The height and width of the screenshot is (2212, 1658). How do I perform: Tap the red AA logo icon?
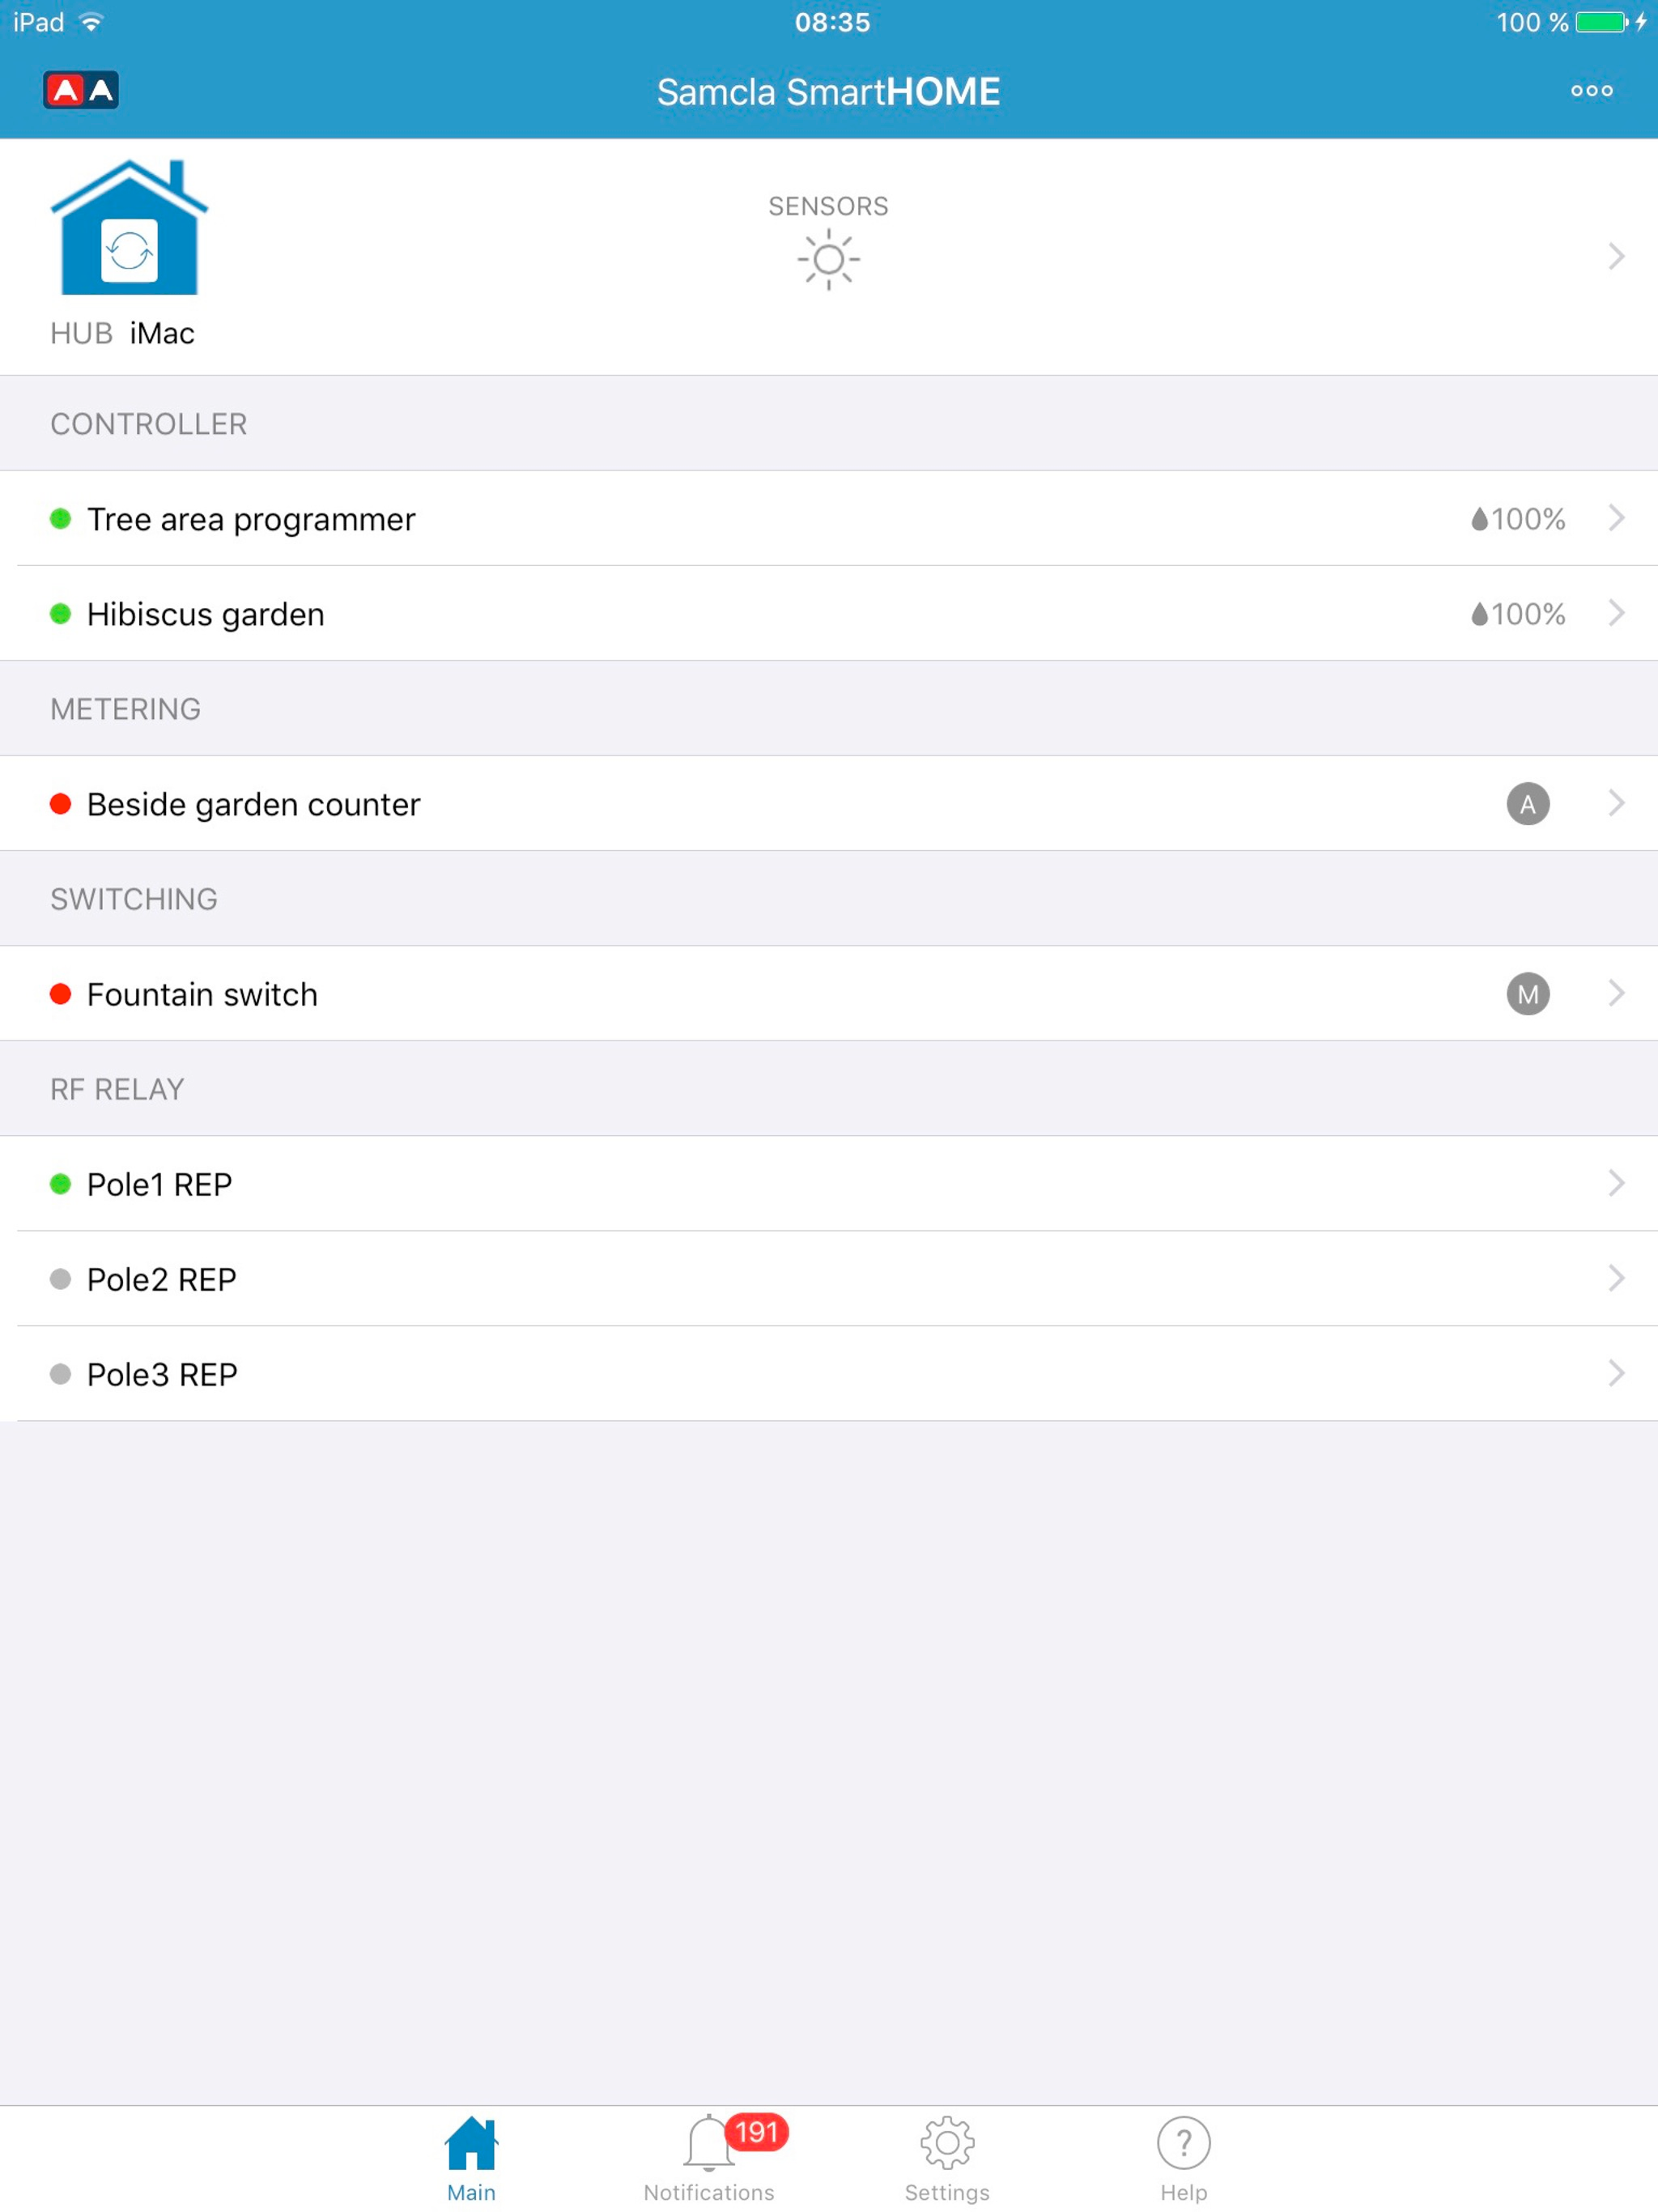click(x=81, y=91)
